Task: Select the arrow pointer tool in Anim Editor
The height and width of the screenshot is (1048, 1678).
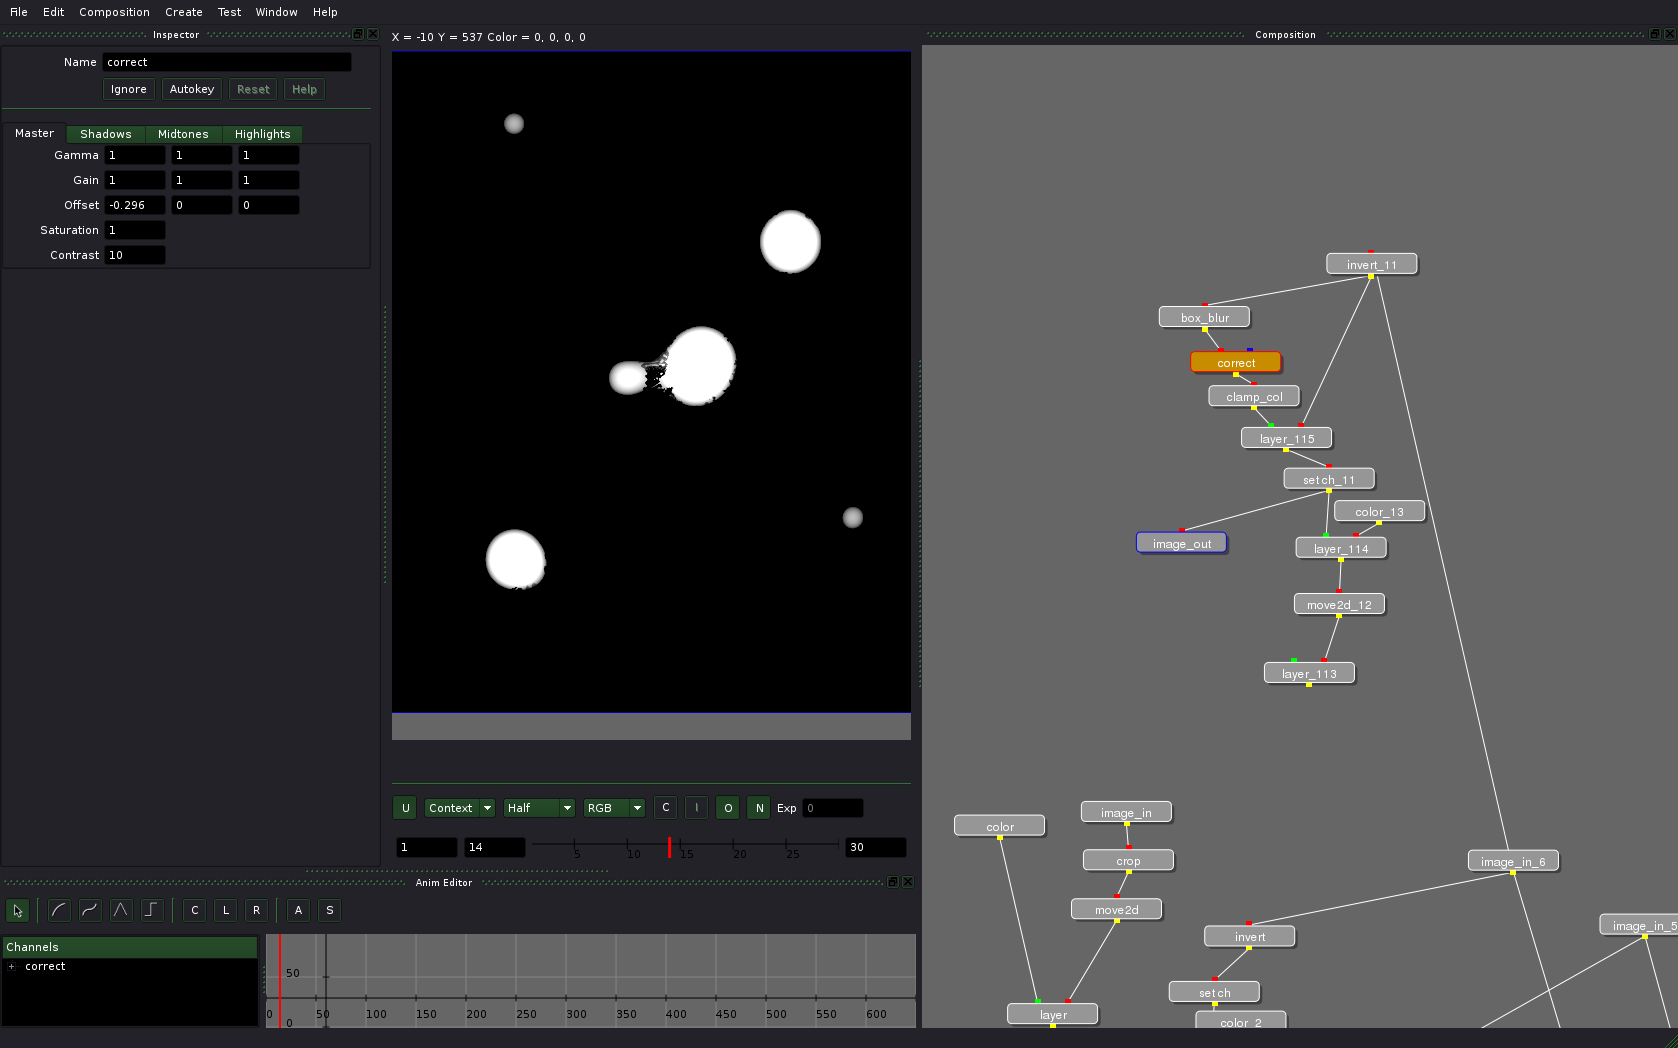Action: click(17, 910)
